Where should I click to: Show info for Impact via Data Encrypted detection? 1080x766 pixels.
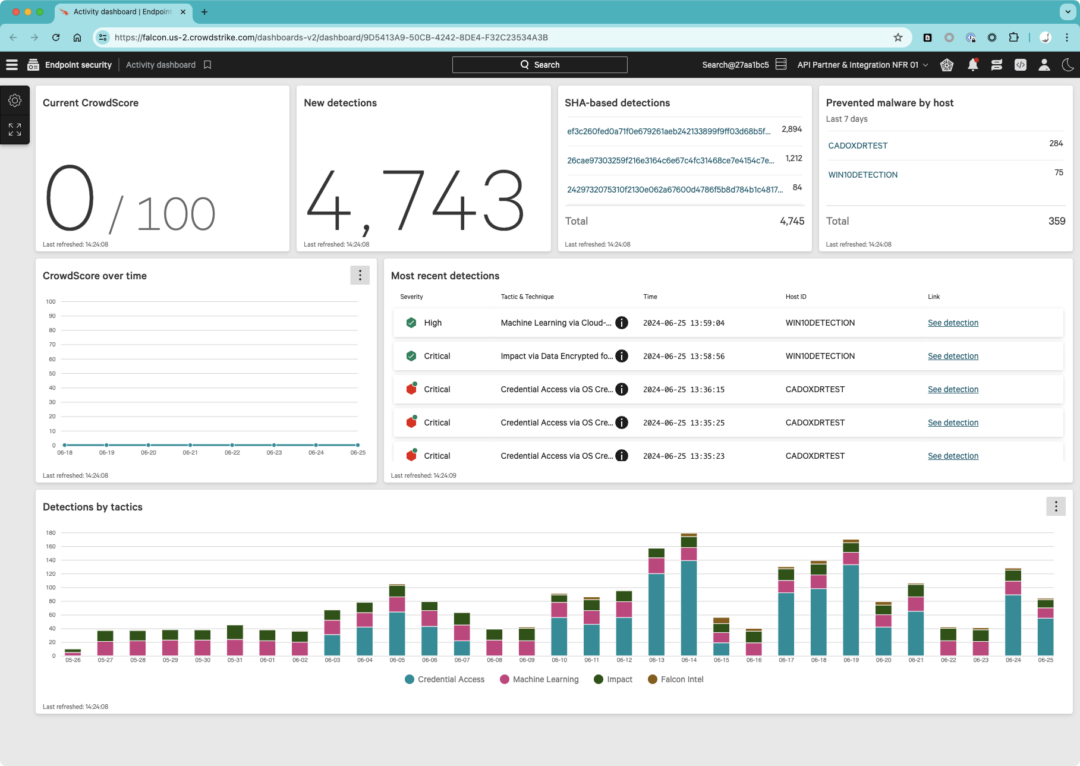(621, 356)
